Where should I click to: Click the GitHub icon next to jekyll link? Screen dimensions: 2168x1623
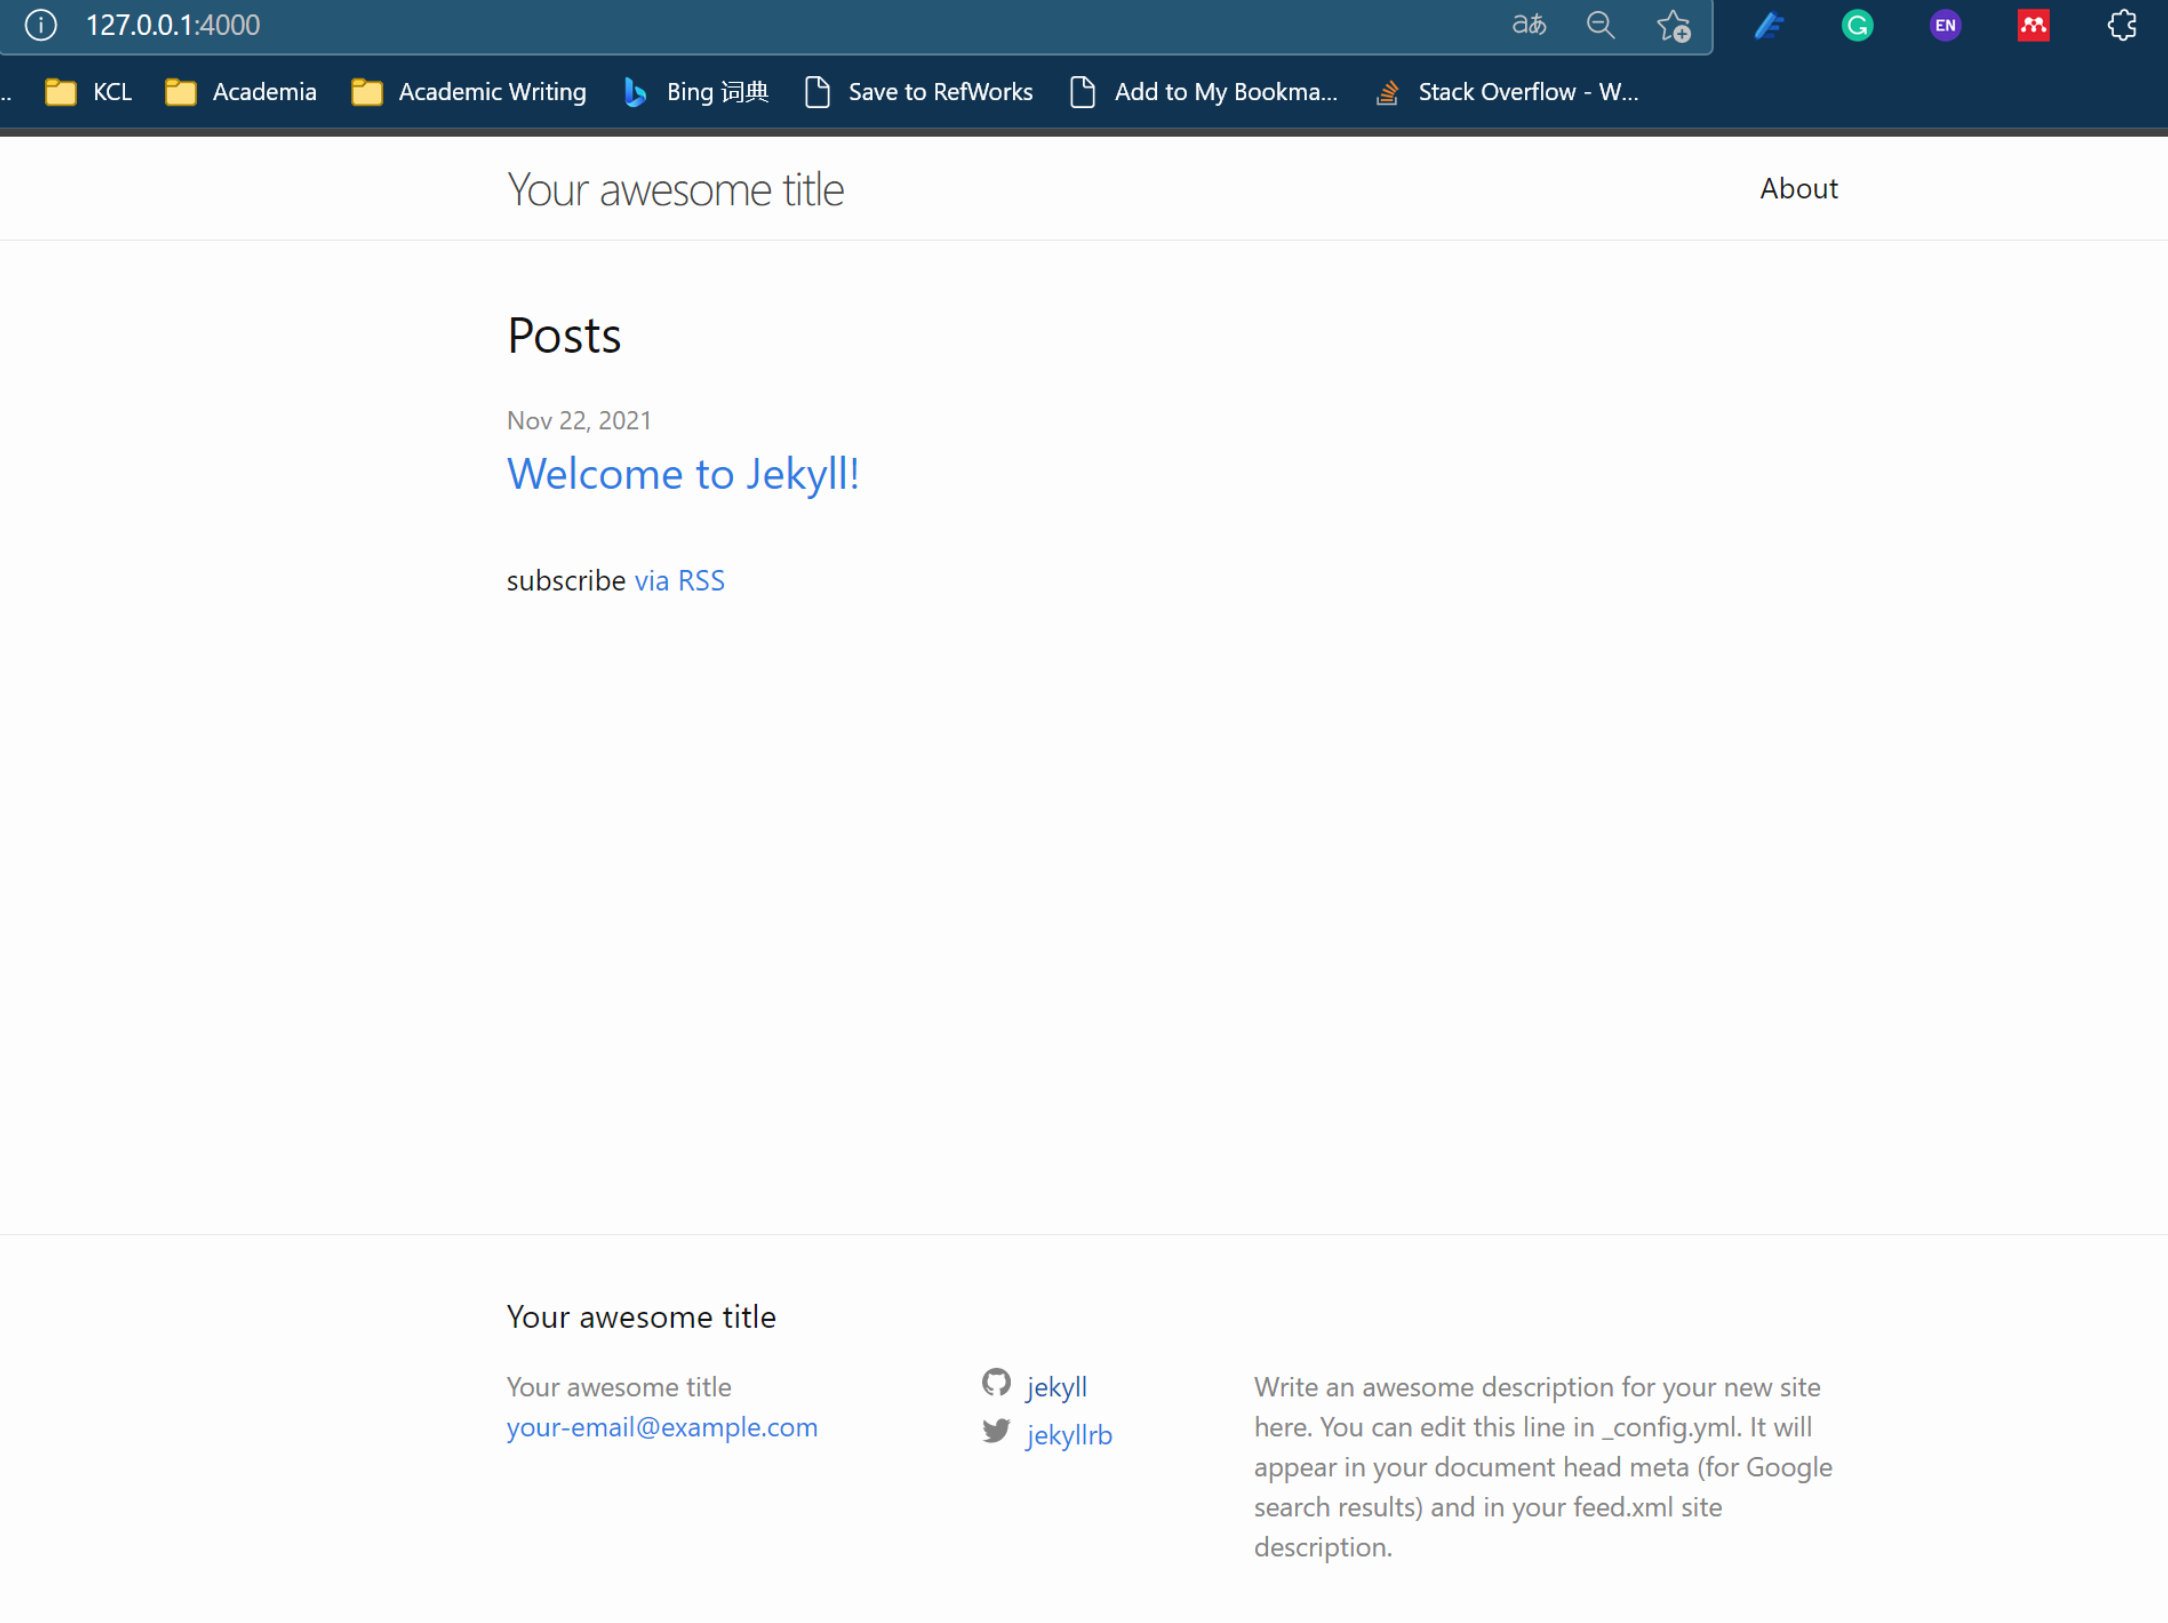tap(995, 1383)
